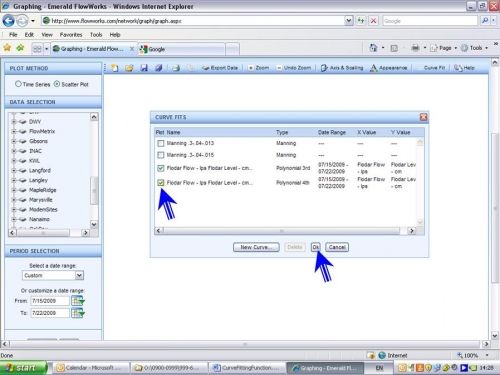The image size is (500, 375).
Task: Open the graphing Help
Action: click(464, 68)
